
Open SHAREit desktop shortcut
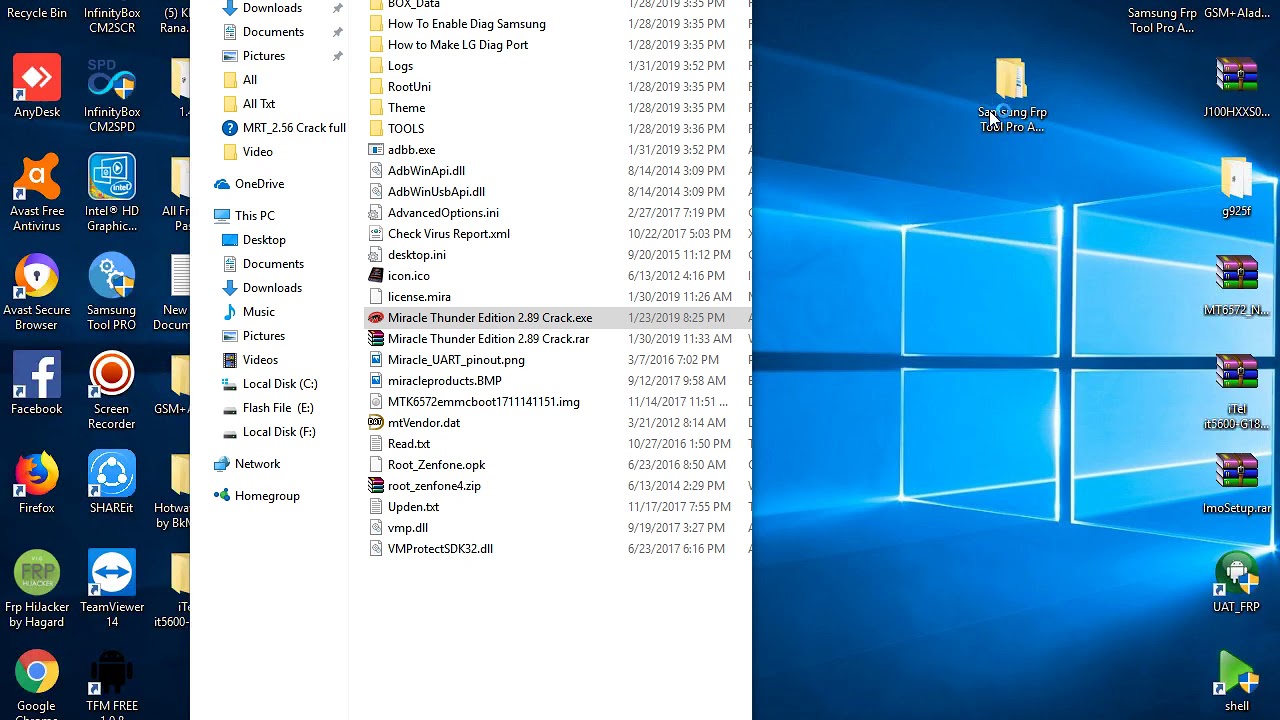pos(112,483)
